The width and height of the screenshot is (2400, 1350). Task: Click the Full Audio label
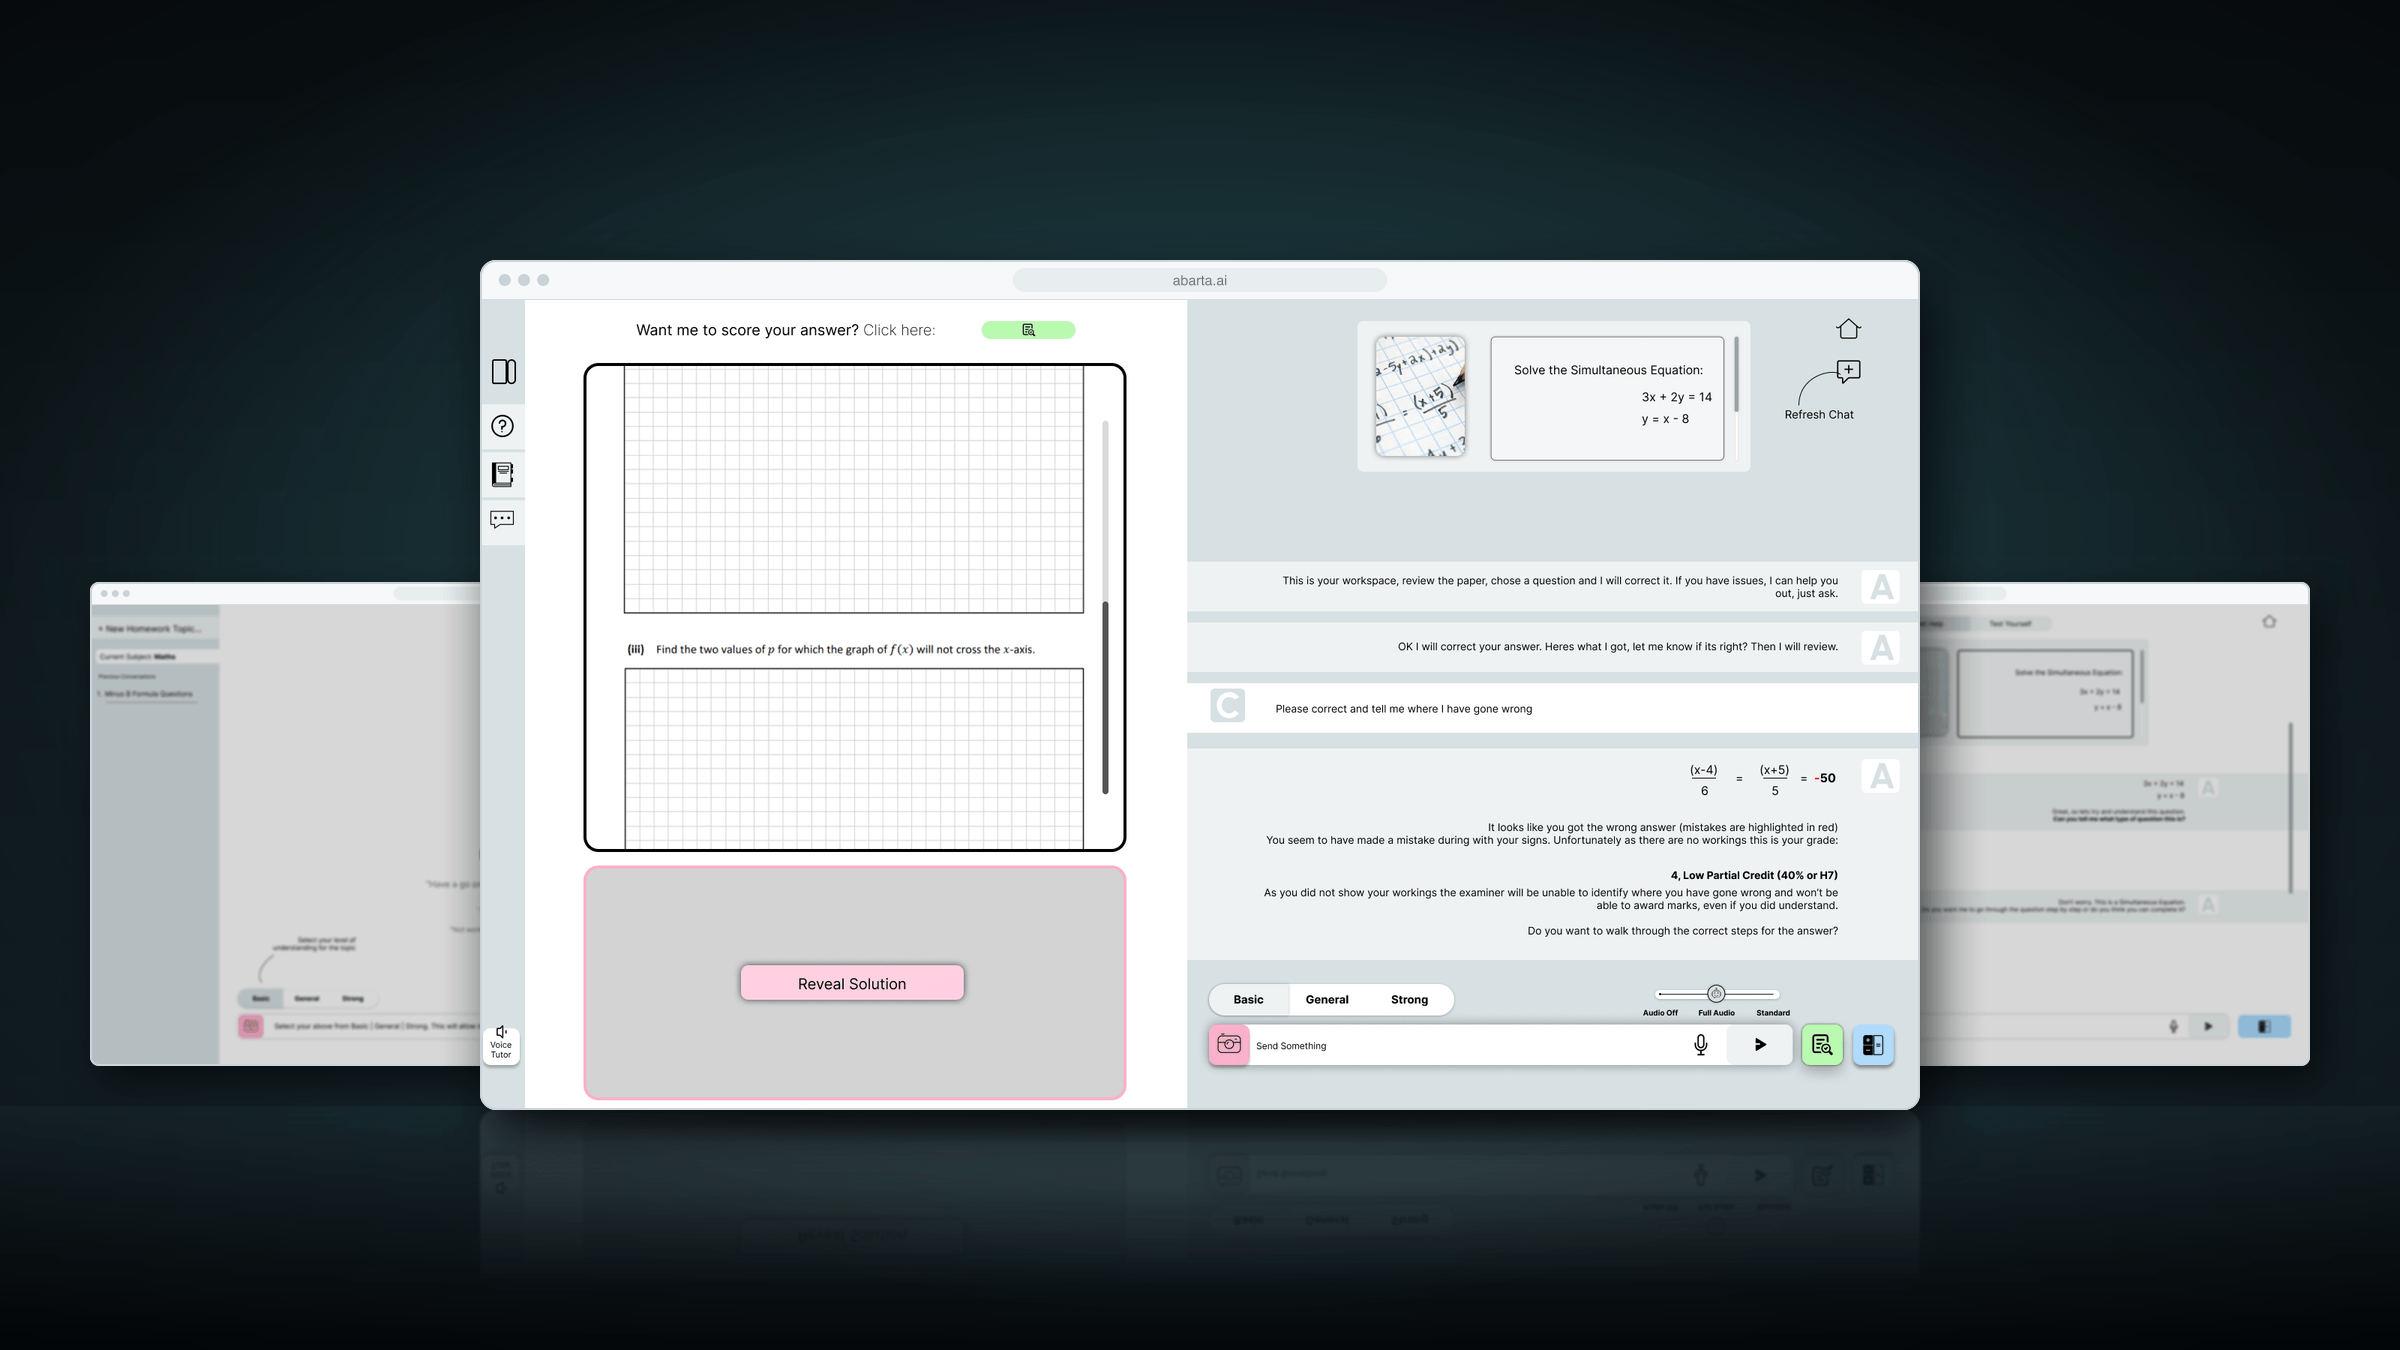coord(1716,1013)
